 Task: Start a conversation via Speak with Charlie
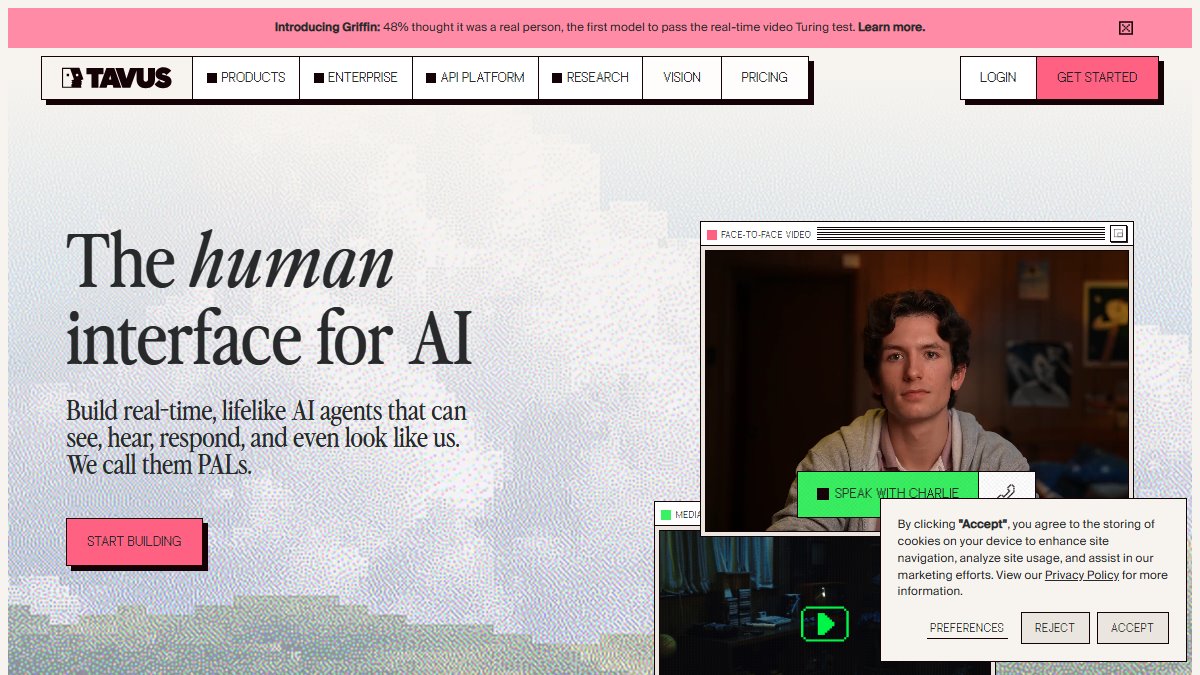(888, 493)
